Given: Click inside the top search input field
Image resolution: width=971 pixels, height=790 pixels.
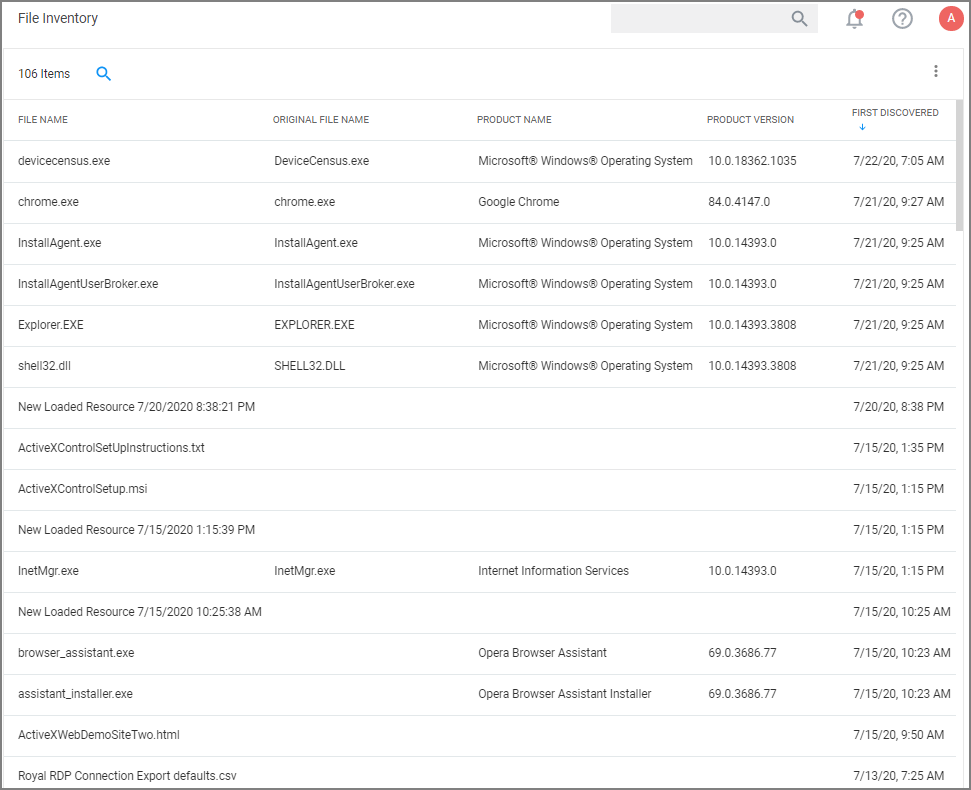Looking at the screenshot, I should point(700,18).
